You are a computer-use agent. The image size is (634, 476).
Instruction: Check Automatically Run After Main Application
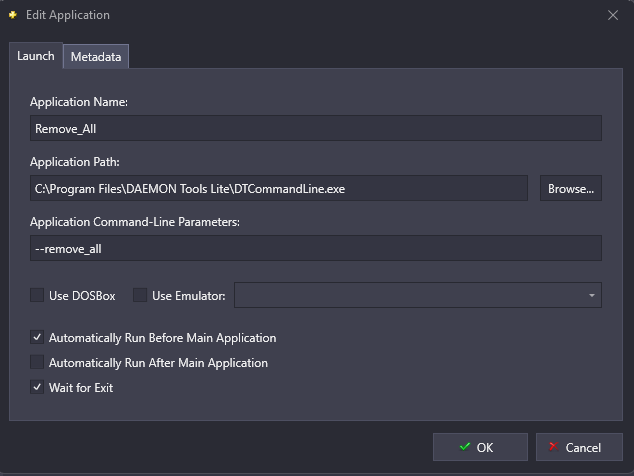(x=37, y=362)
